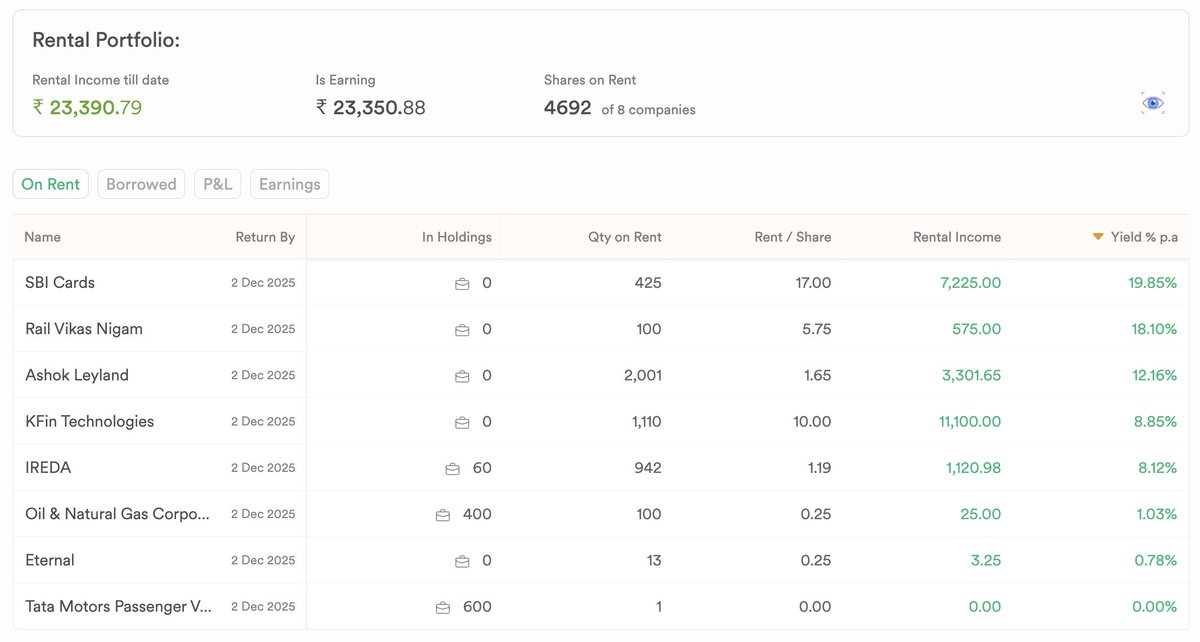Click IREDA yield 8.12%
Image resolution: width=1200 pixels, height=642 pixels.
[1156, 467]
